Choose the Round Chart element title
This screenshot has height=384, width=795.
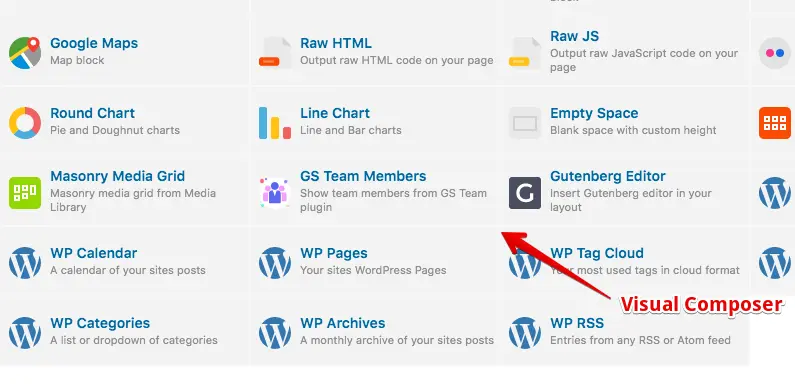[x=92, y=113]
